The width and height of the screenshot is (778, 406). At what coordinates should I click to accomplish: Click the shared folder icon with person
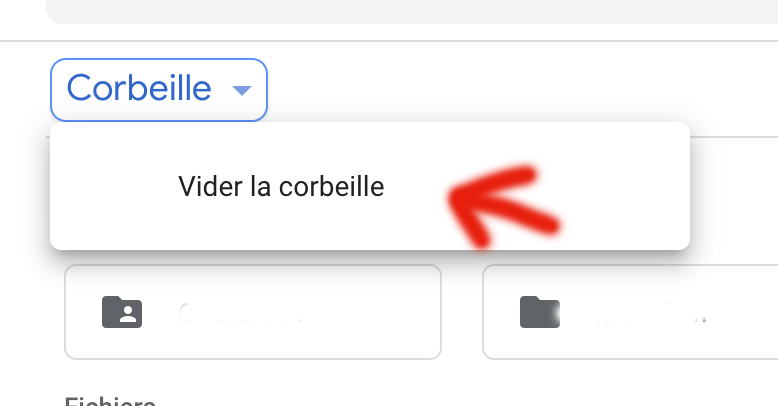pyautogui.click(x=122, y=312)
